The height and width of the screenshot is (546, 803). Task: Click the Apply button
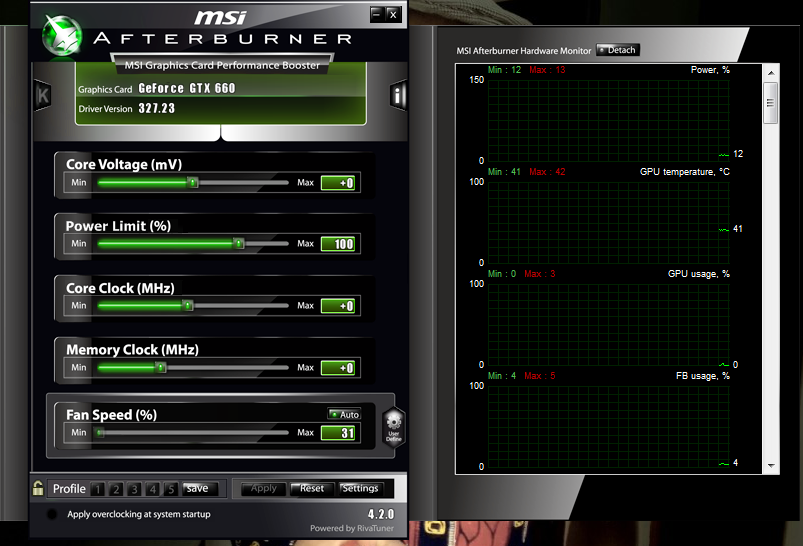coord(263,489)
